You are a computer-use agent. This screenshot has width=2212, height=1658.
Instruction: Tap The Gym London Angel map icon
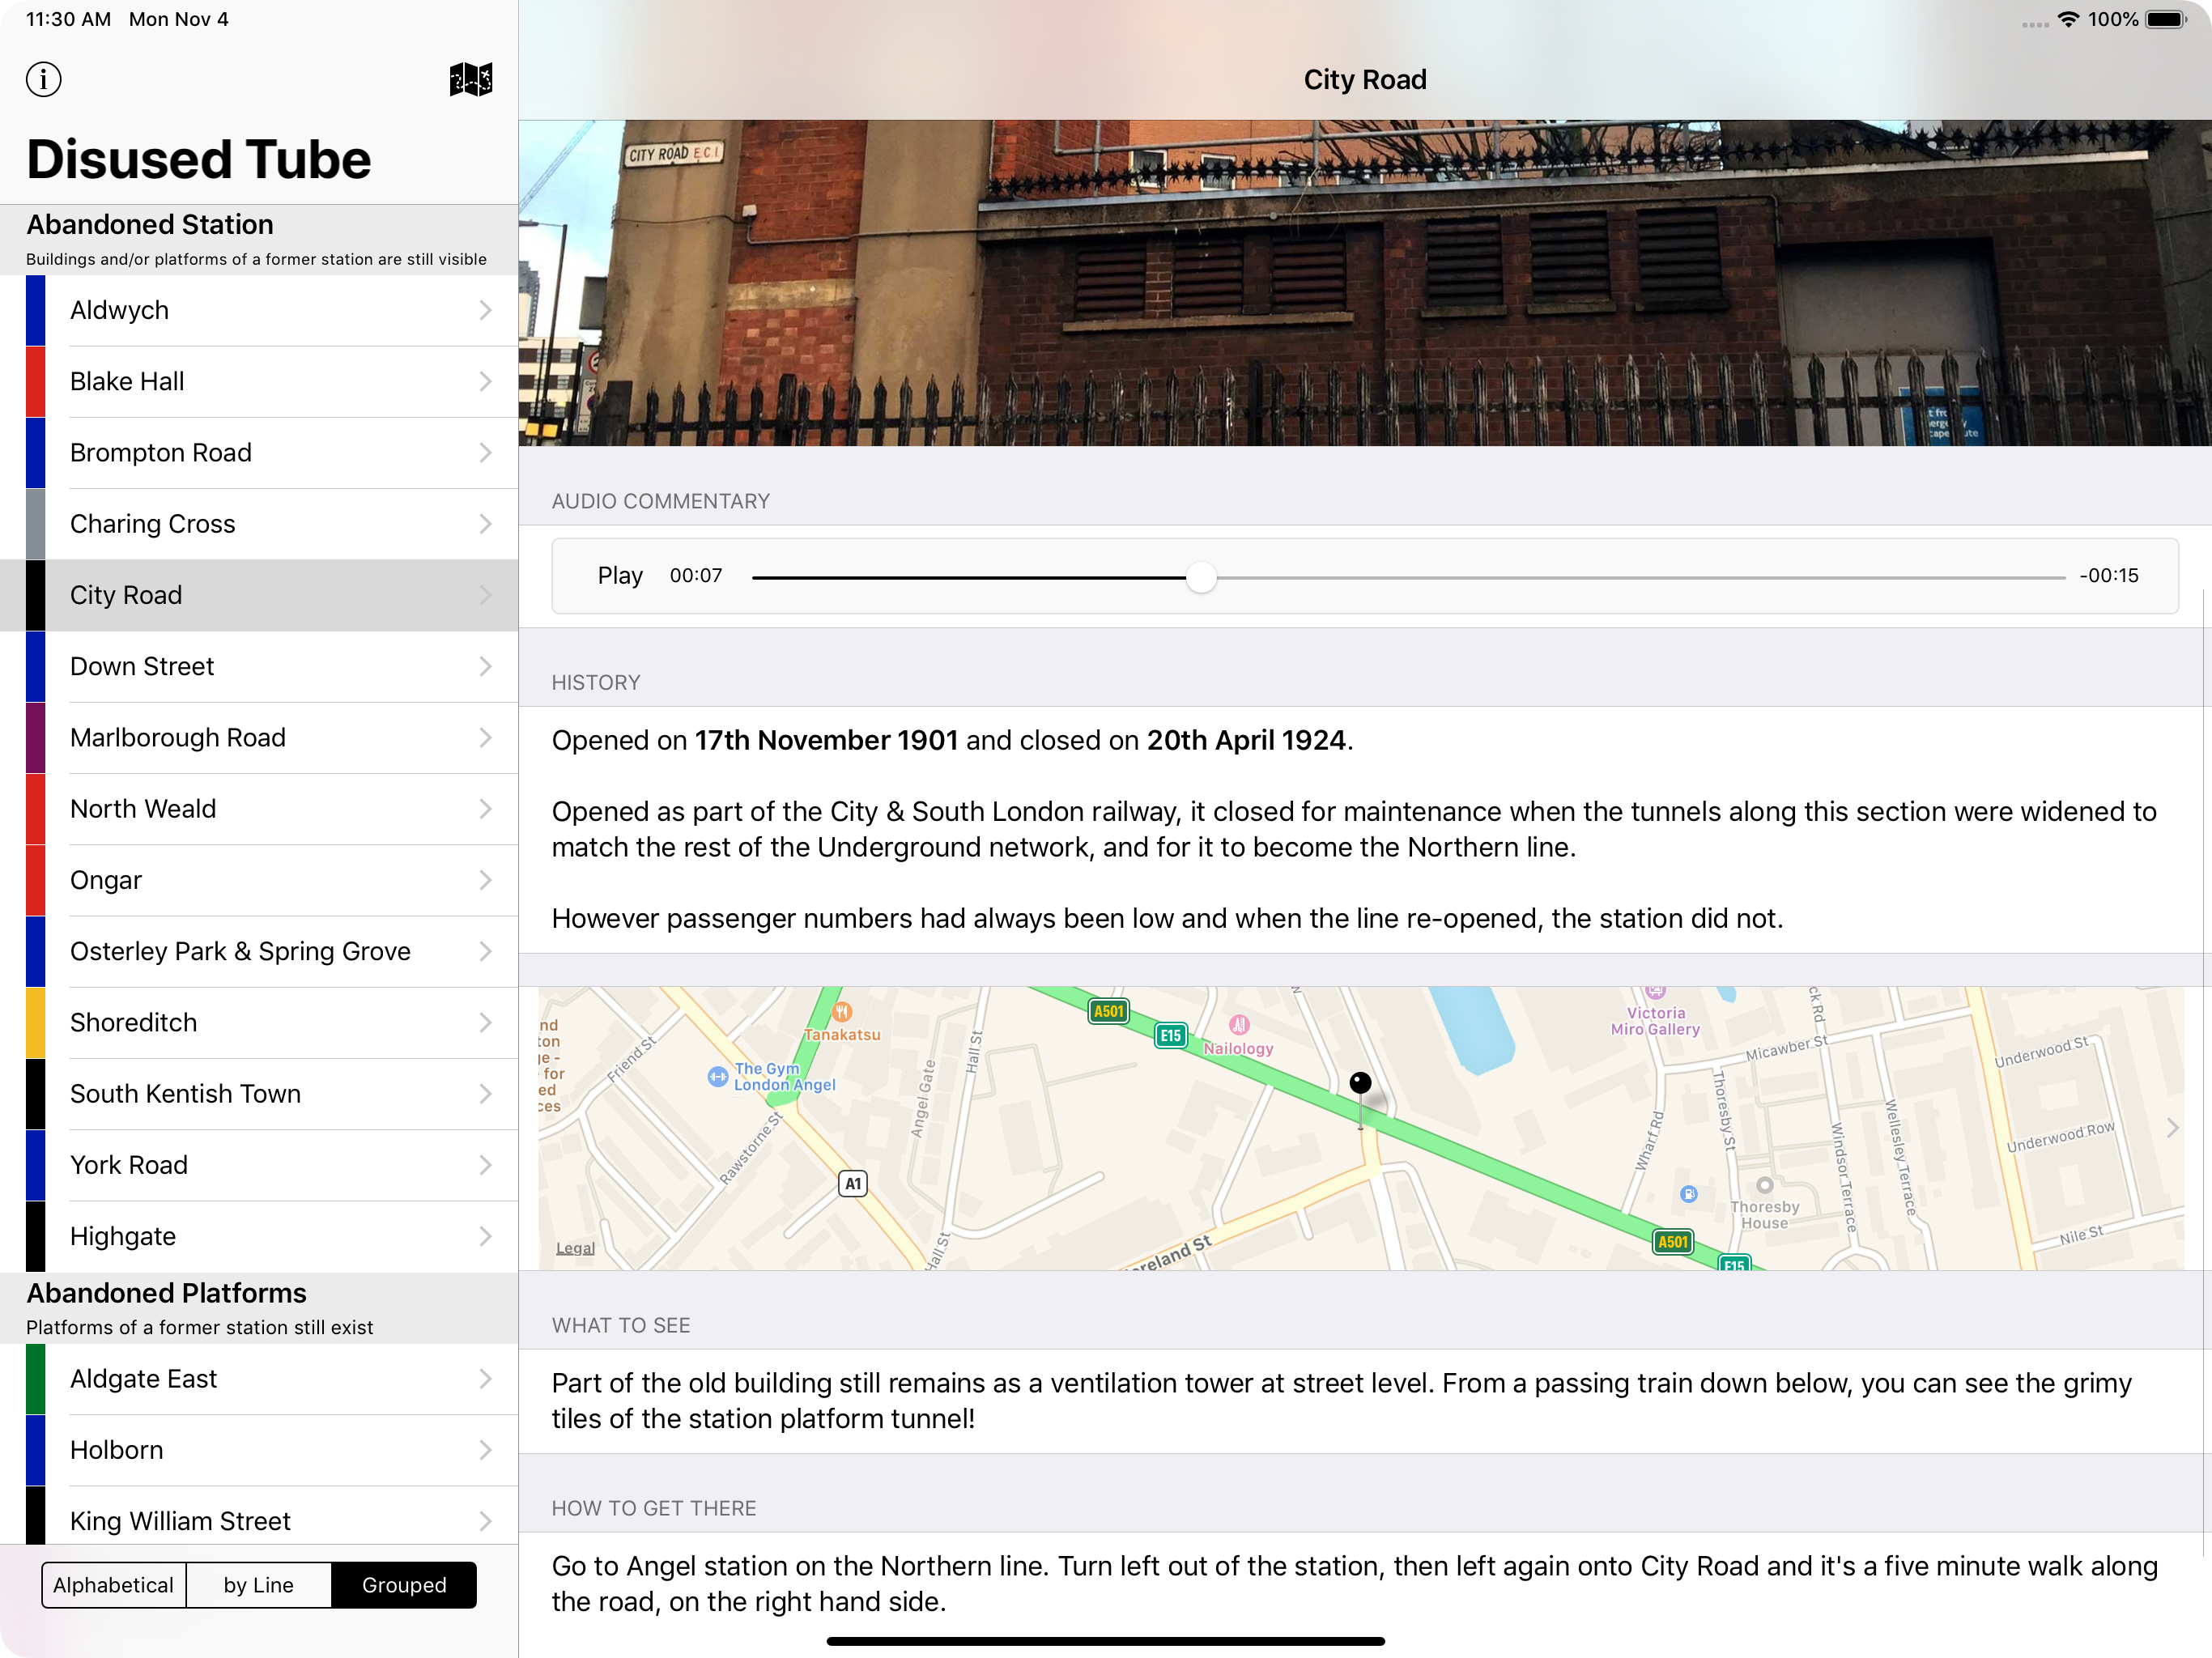pos(717,1076)
